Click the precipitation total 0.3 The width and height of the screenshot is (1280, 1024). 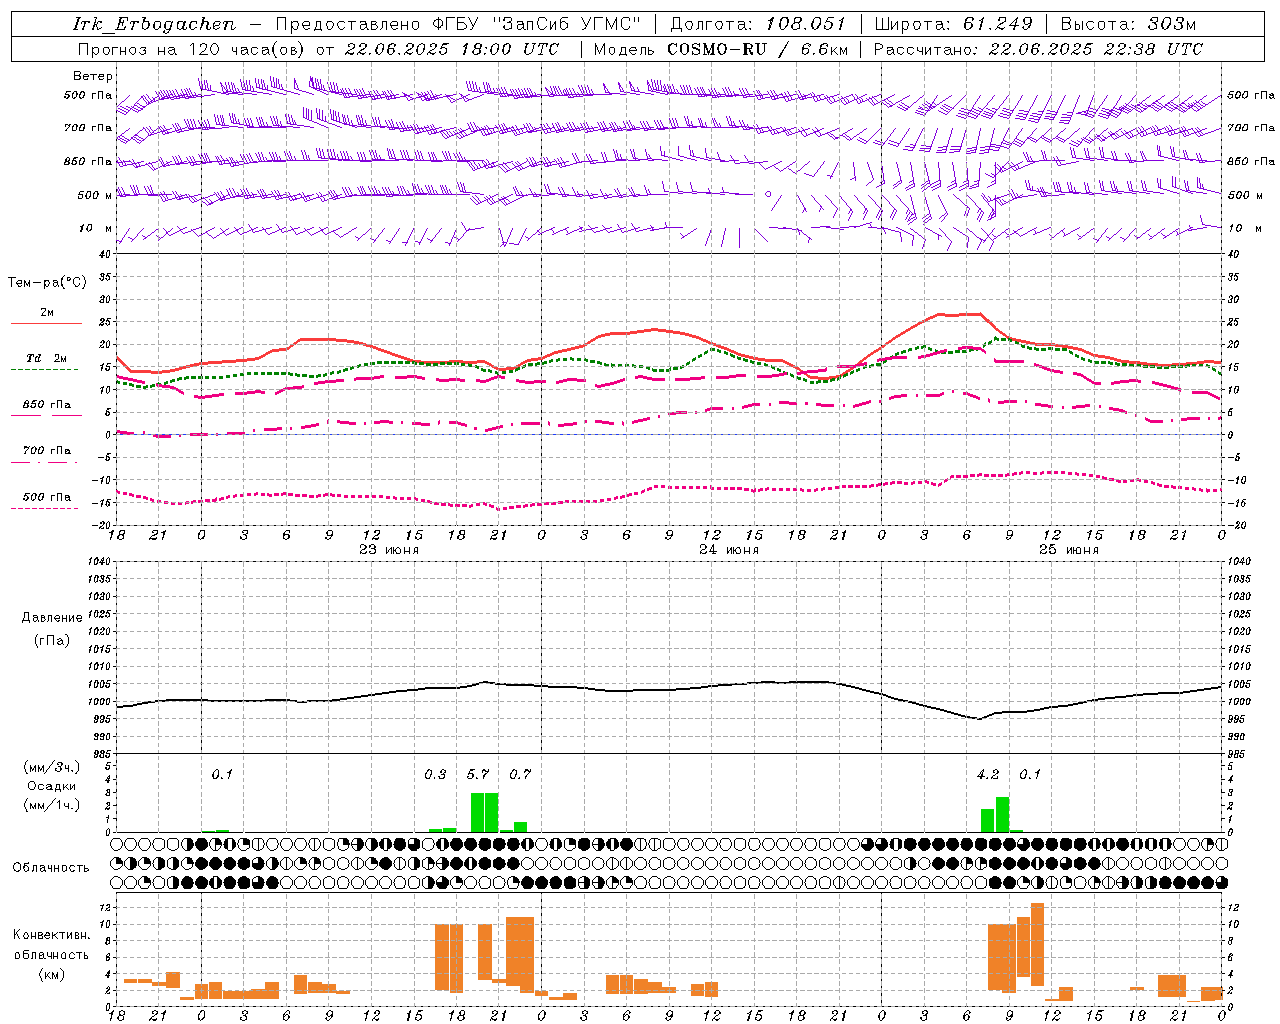coord(435,775)
